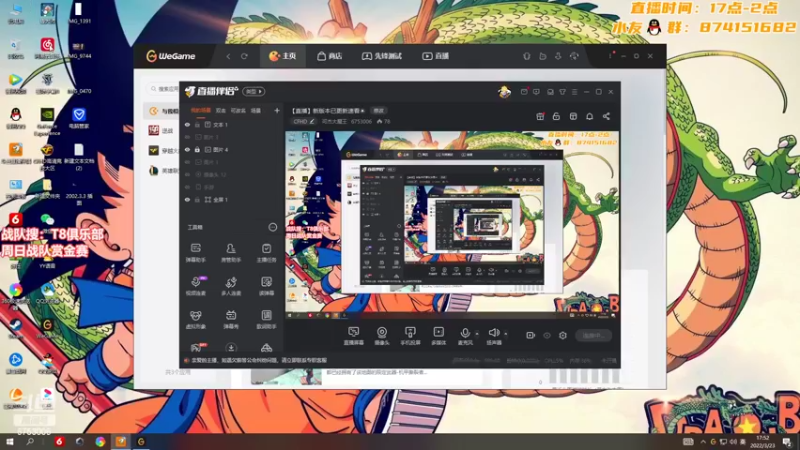
Task: Toggle visibility of 文本 1 layer
Action: pos(187,124)
